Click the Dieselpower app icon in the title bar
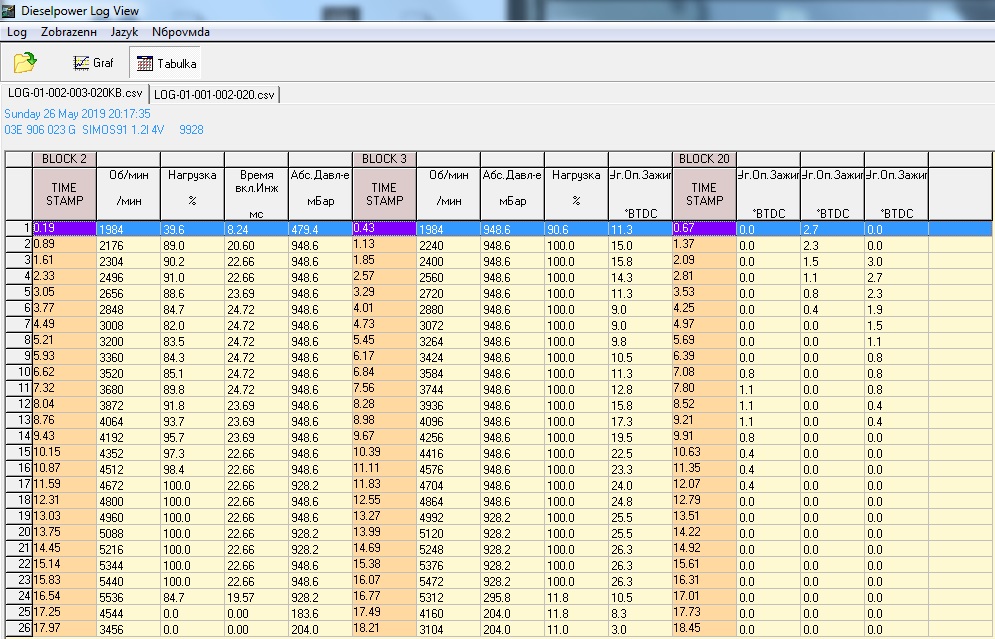The image size is (995, 639). [10, 11]
